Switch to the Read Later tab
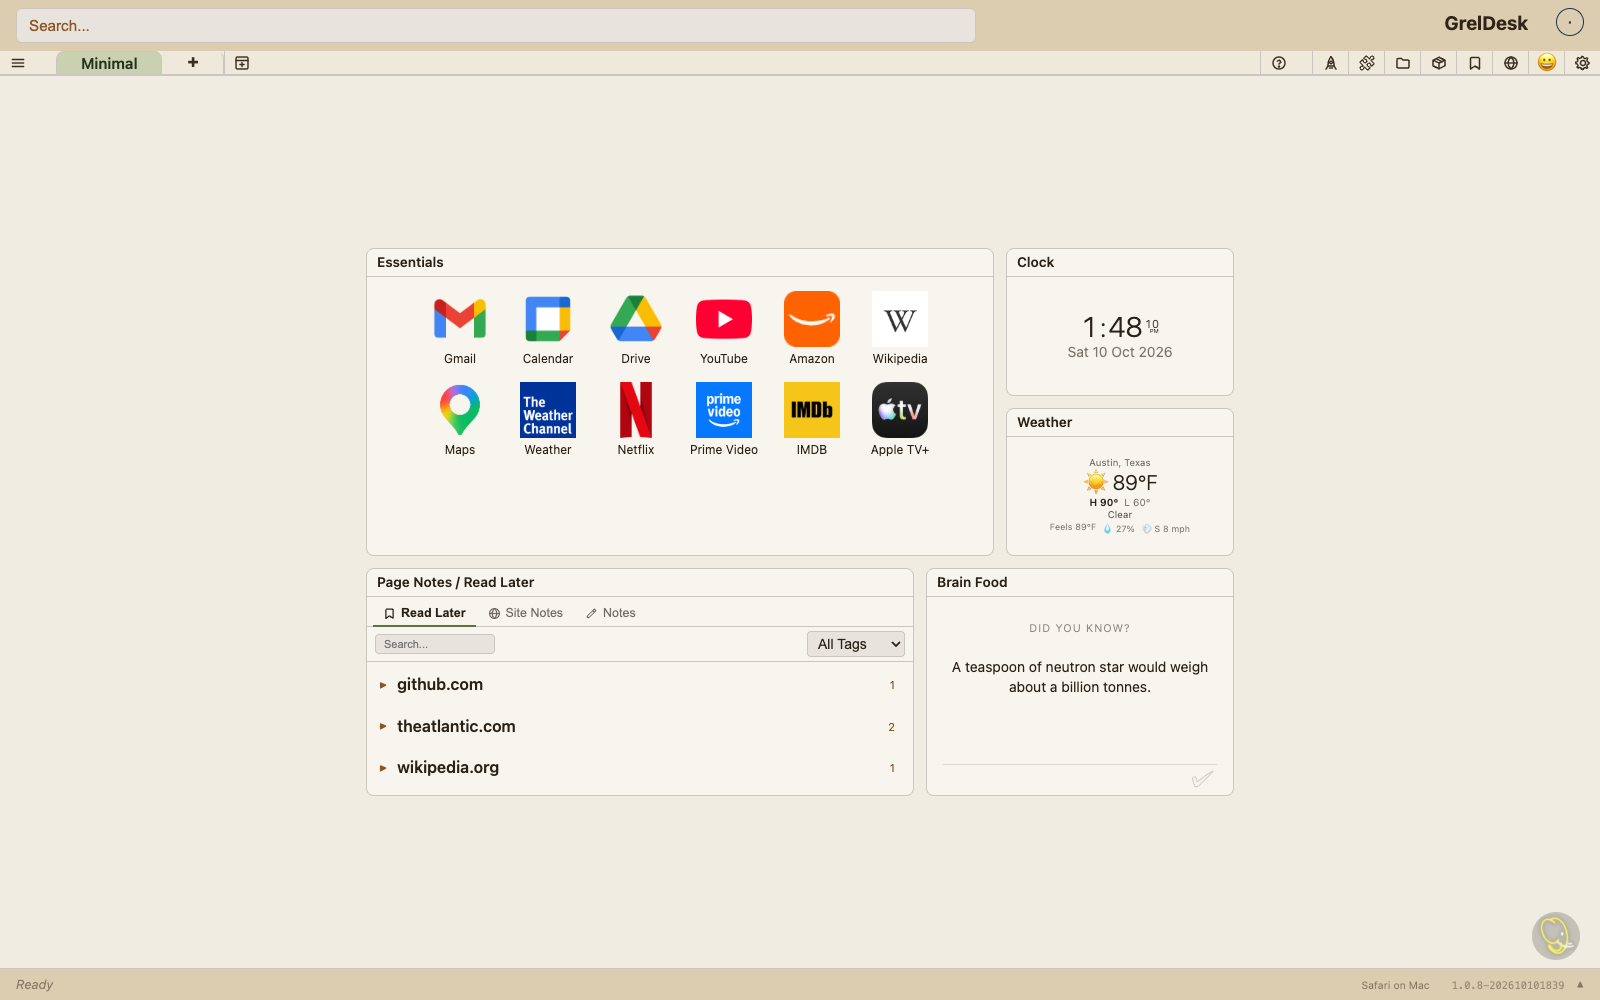 click(x=425, y=613)
